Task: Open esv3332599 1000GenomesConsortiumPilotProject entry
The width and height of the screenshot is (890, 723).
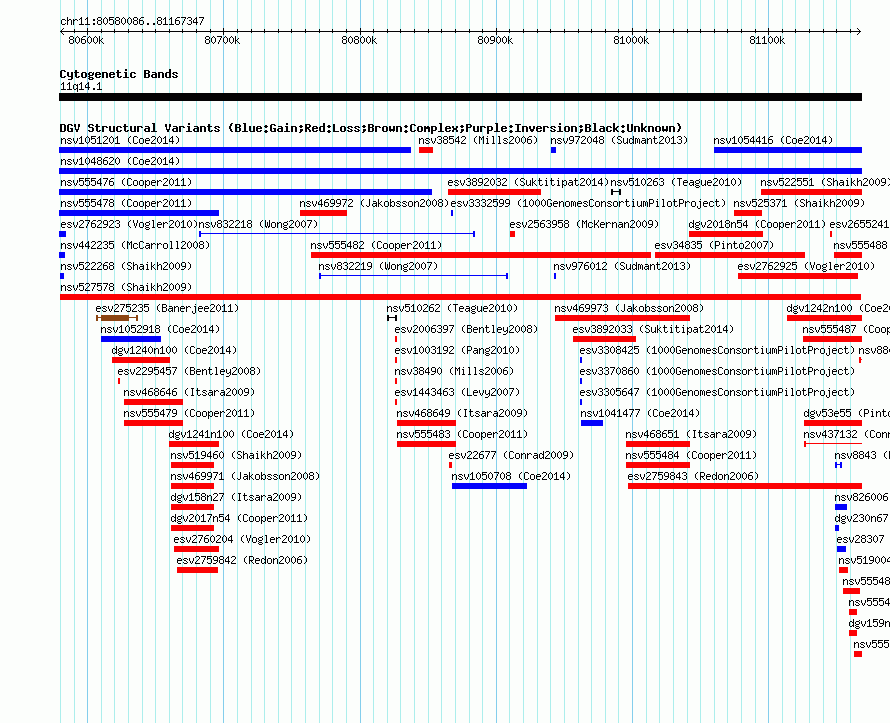Action: [588, 203]
